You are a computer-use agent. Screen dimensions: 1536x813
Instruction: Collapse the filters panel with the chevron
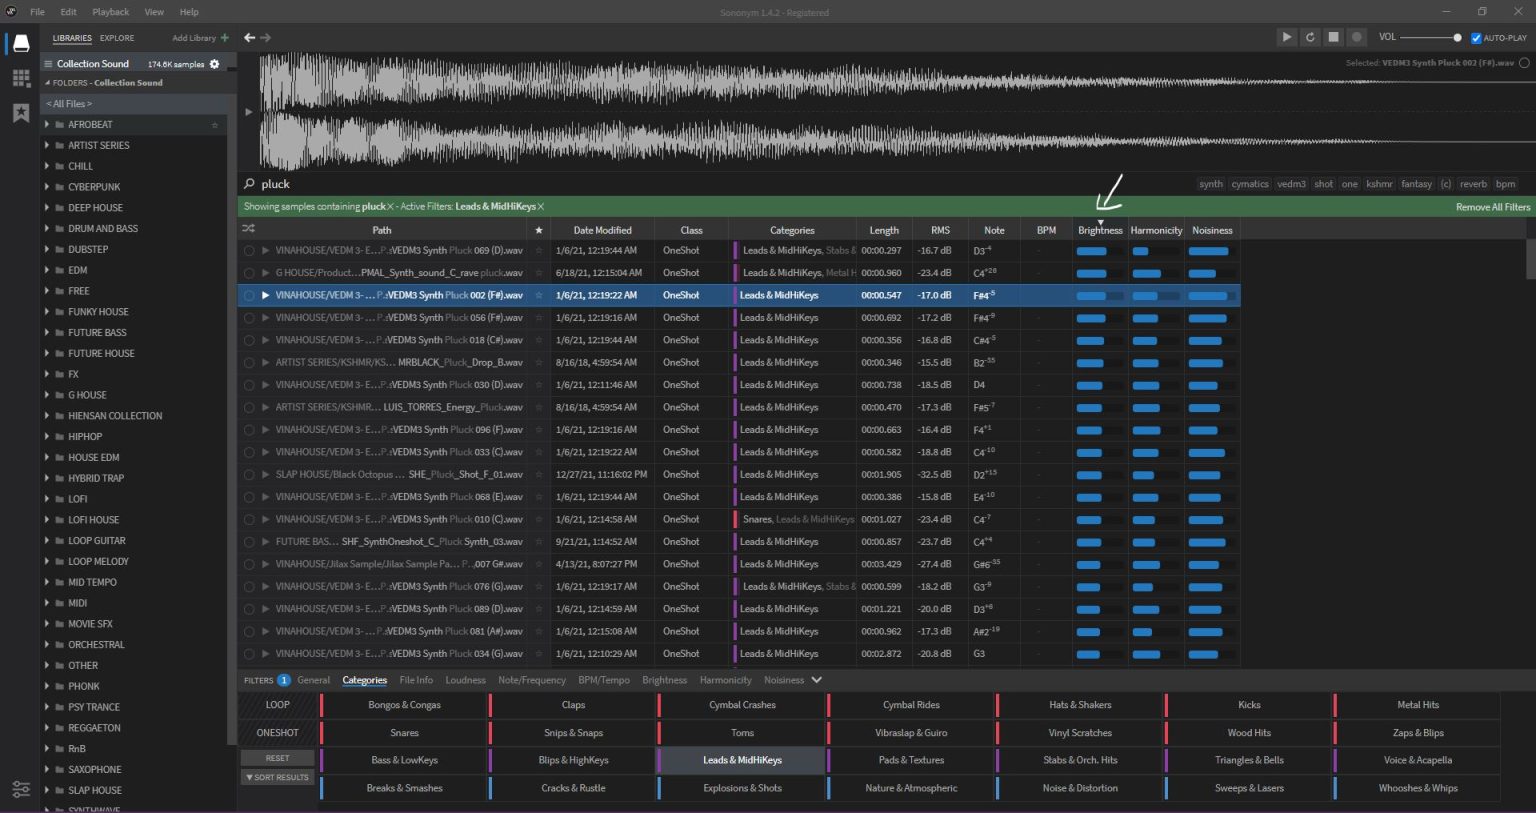tap(817, 680)
